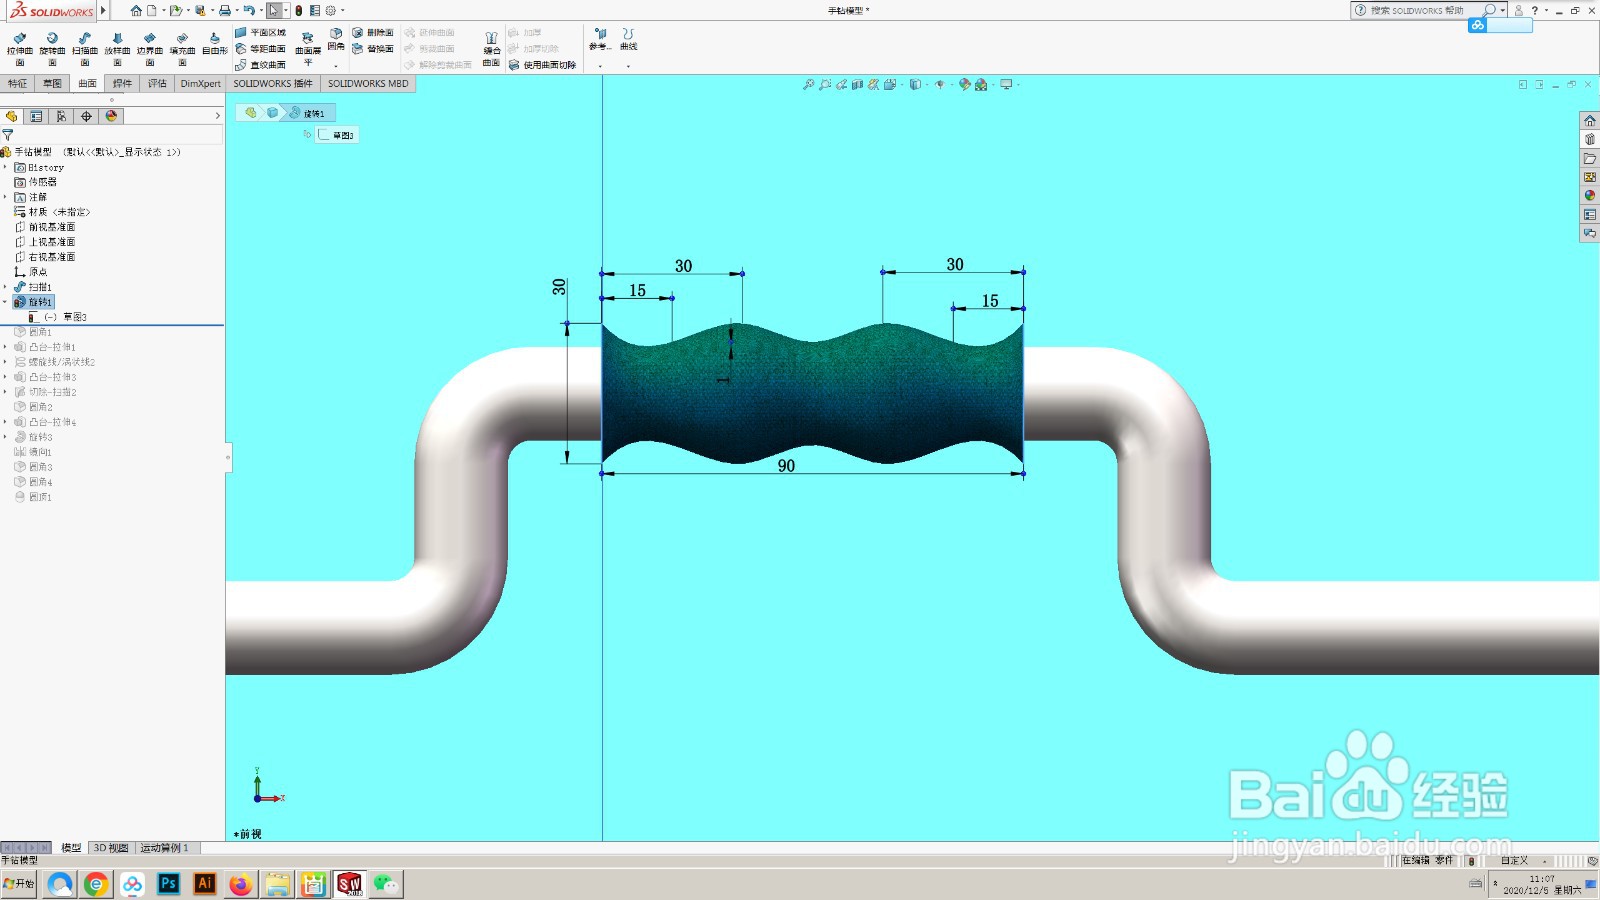This screenshot has height=900, width=1600.
Task: Select the 填充曲面 filled surface tool
Action: pos(182,48)
